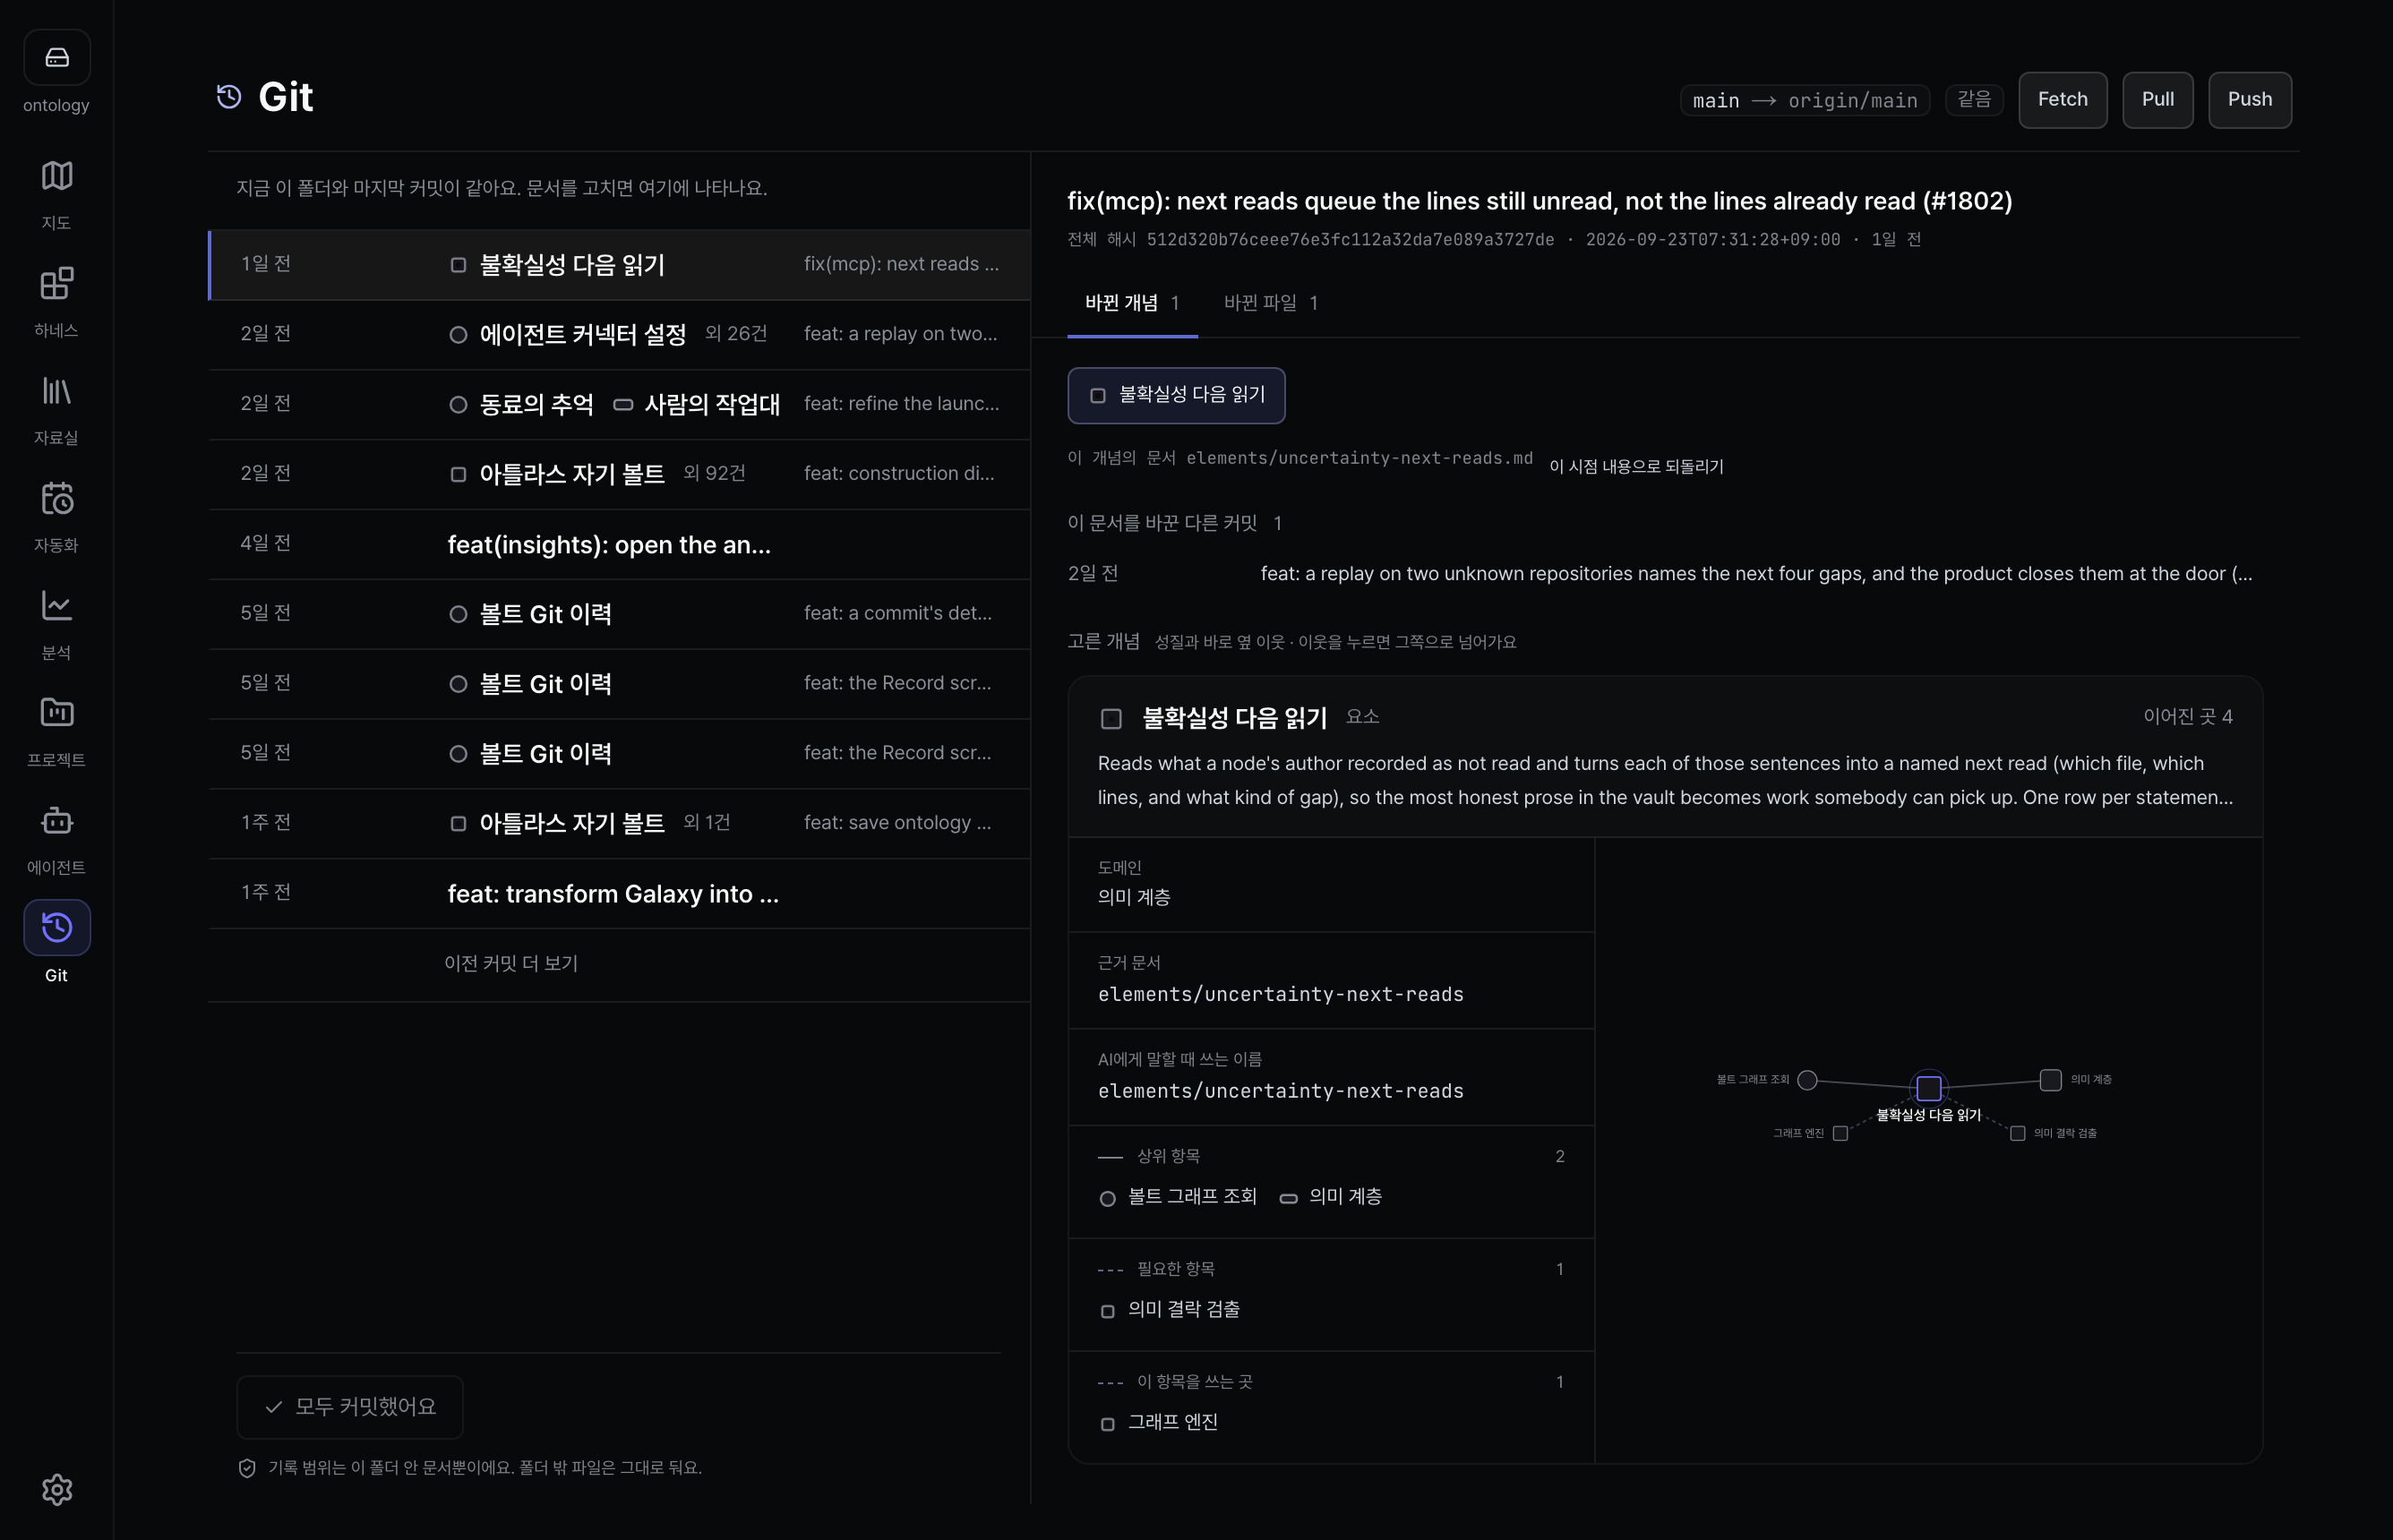Pull changes from origin
The height and width of the screenshot is (1540, 2393).
pos(2157,100)
